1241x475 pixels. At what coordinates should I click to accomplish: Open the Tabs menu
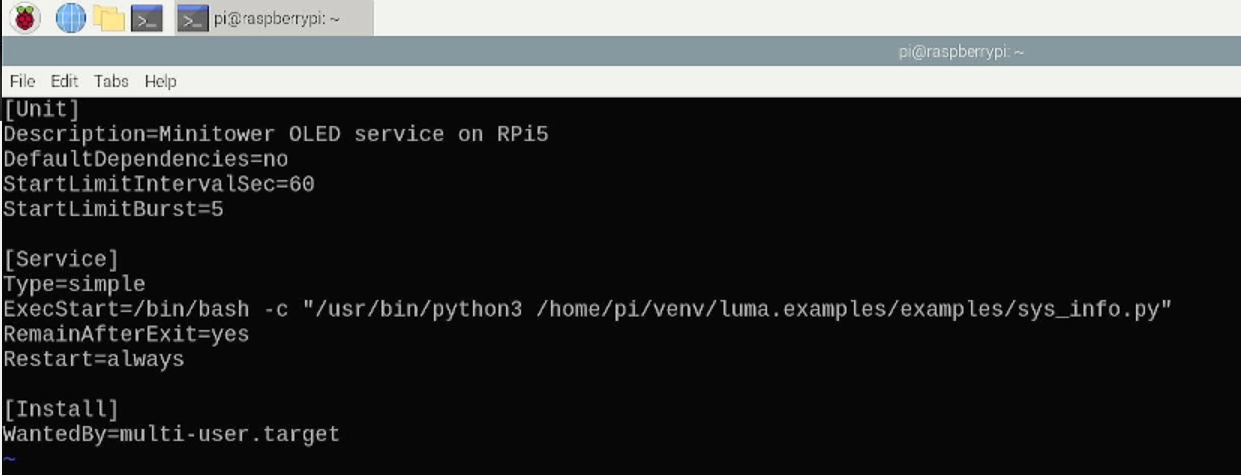coord(111,81)
